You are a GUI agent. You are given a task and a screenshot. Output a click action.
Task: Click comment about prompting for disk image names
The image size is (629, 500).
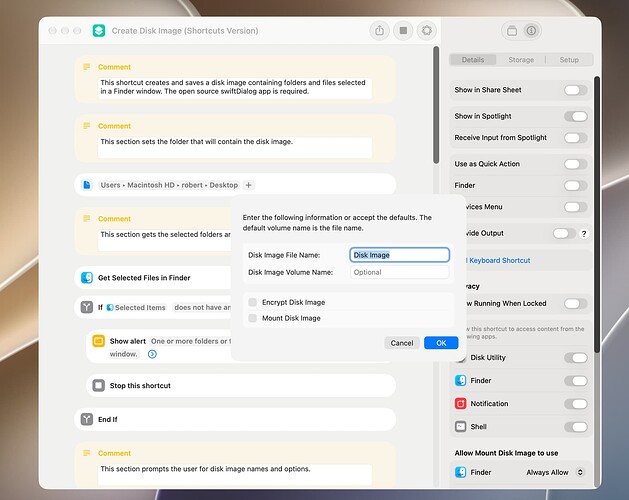tap(235, 474)
